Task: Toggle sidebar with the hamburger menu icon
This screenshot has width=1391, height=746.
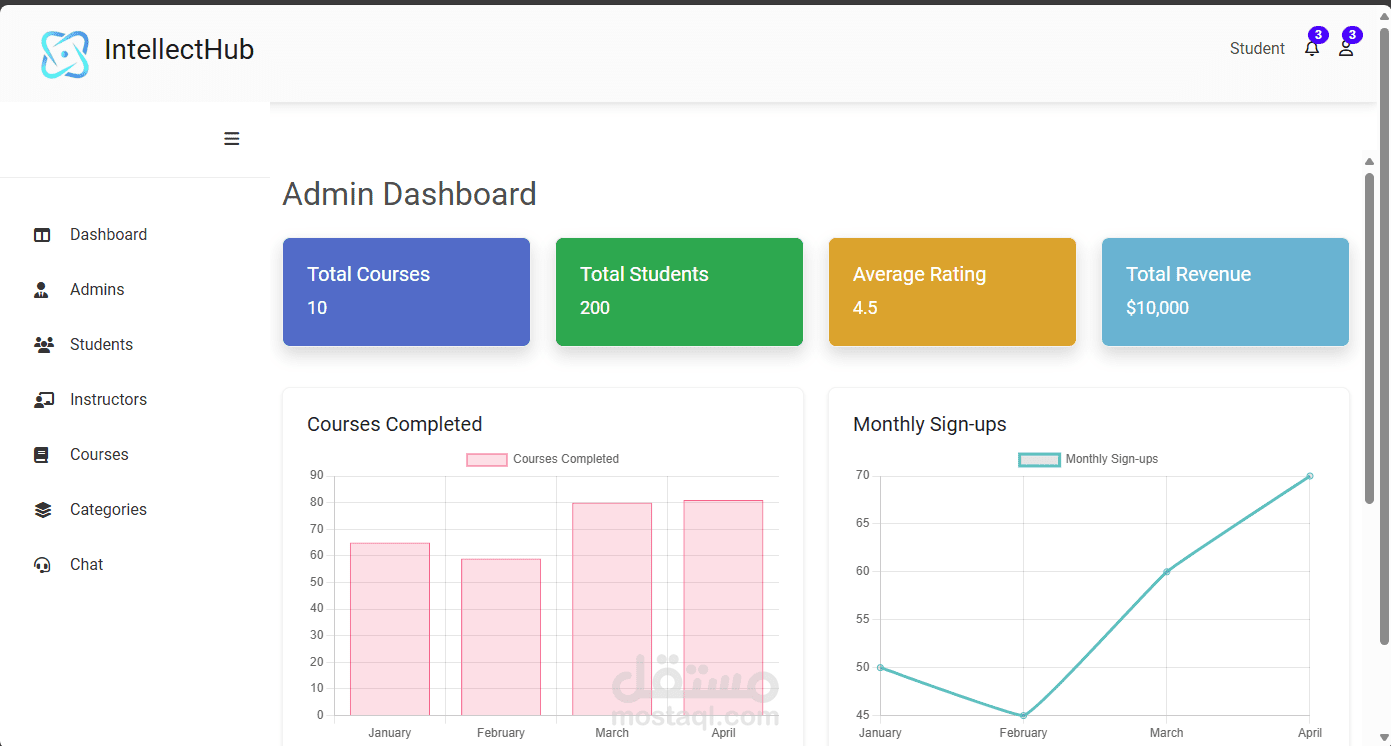Action: tap(232, 139)
